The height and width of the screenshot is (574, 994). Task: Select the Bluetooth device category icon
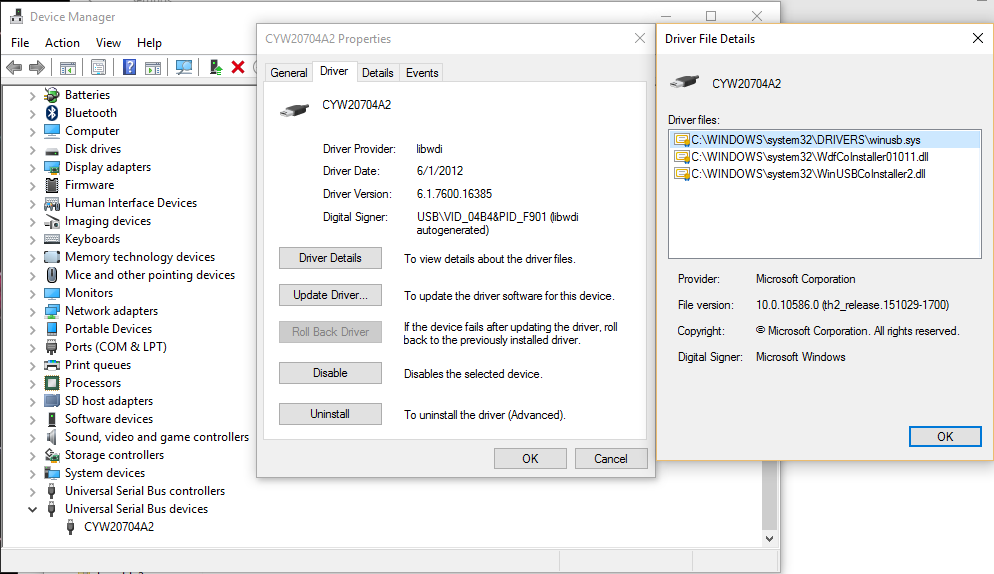[52, 113]
